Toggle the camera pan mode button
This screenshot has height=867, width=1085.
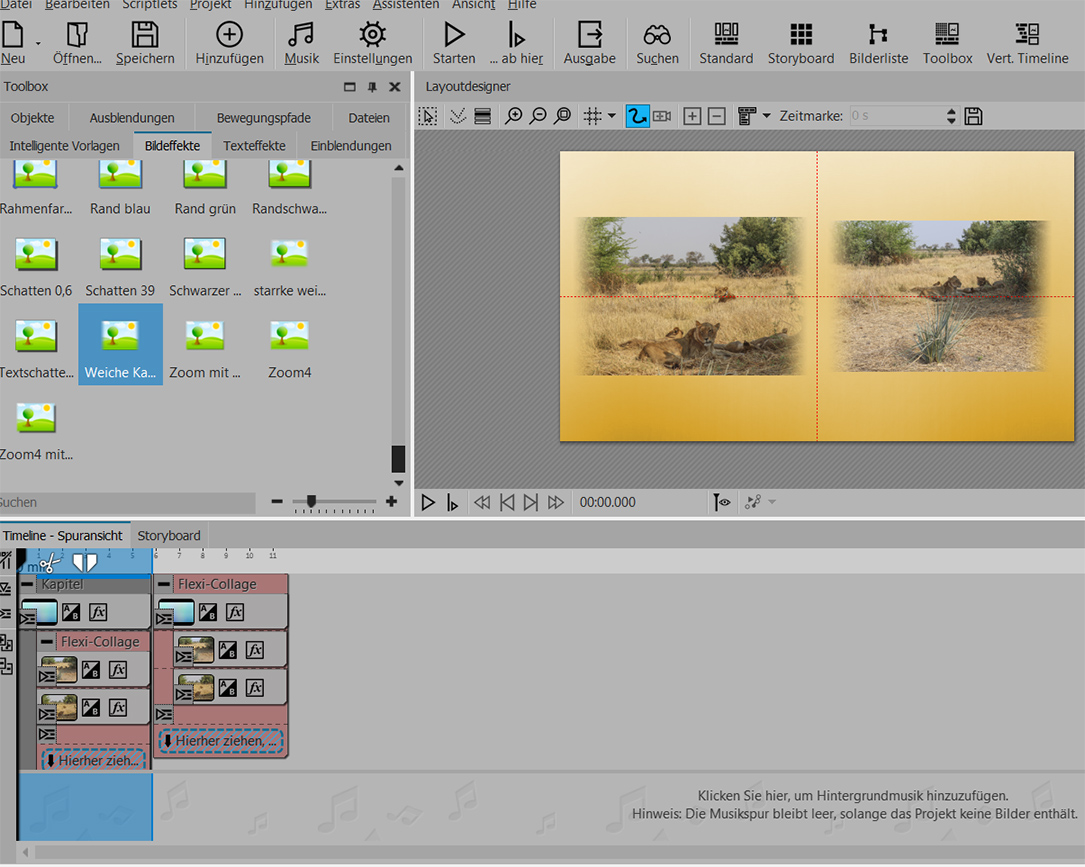662,116
